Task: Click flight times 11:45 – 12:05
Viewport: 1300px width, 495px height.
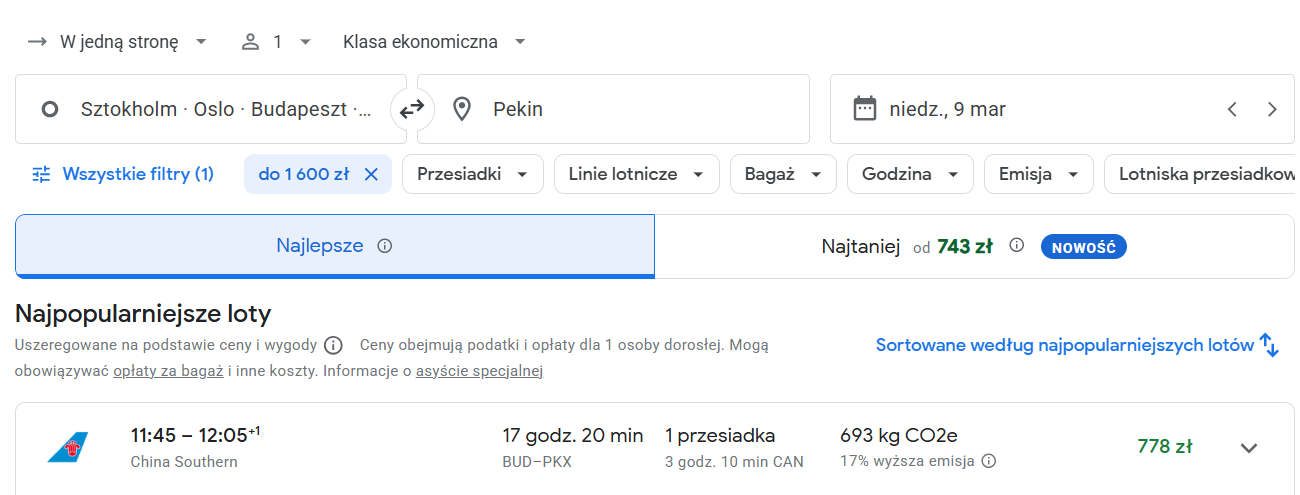Action: coord(195,435)
